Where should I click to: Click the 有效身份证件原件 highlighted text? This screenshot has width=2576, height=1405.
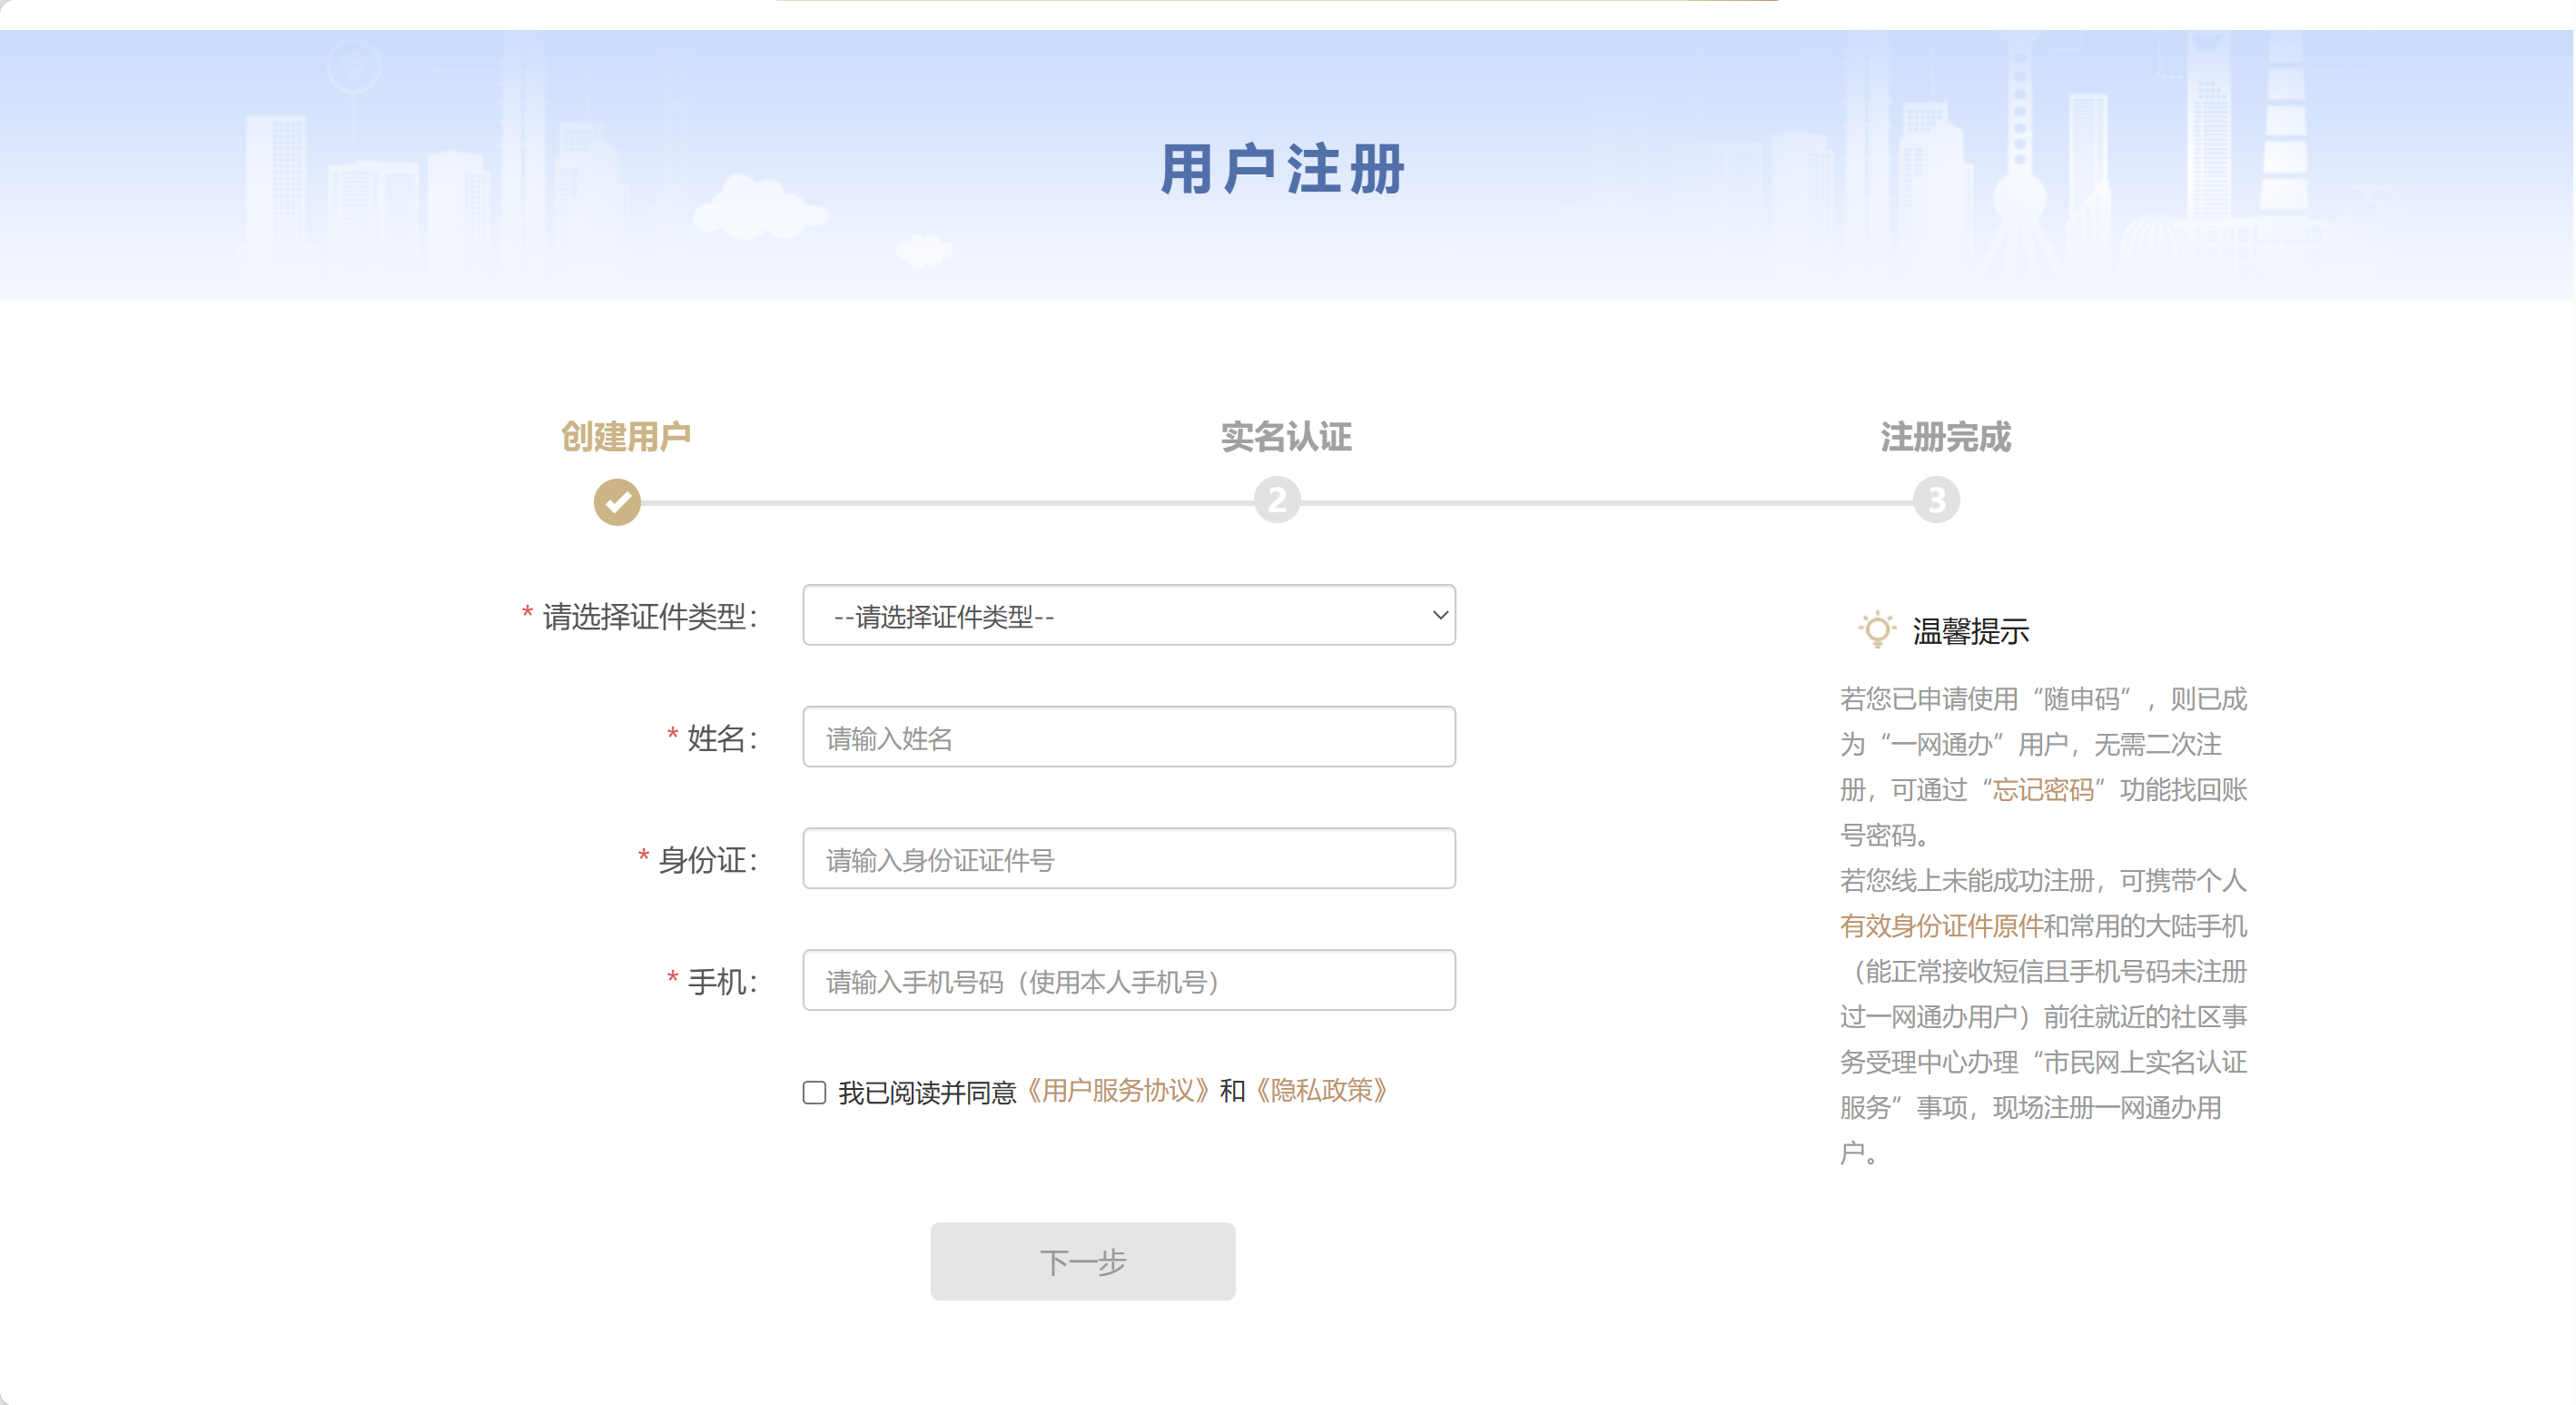click(x=1941, y=926)
